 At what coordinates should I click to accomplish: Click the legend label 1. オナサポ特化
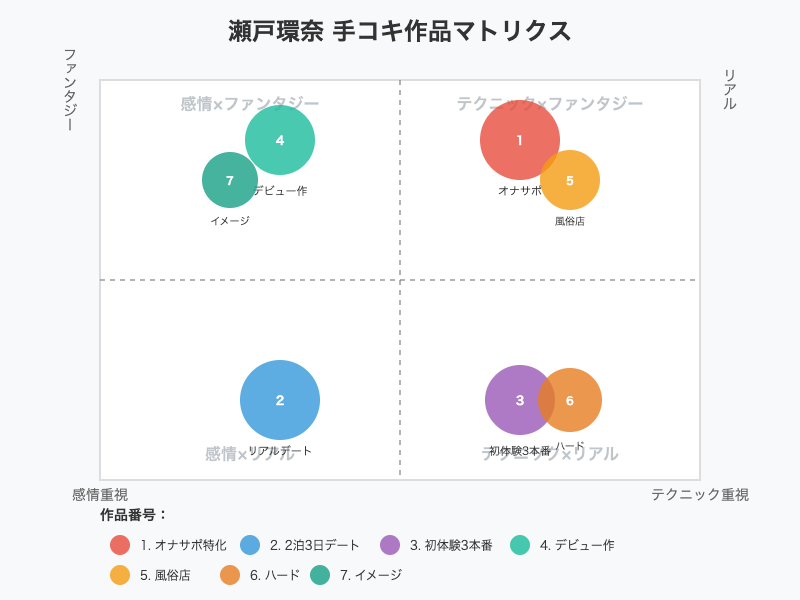[x=183, y=545]
